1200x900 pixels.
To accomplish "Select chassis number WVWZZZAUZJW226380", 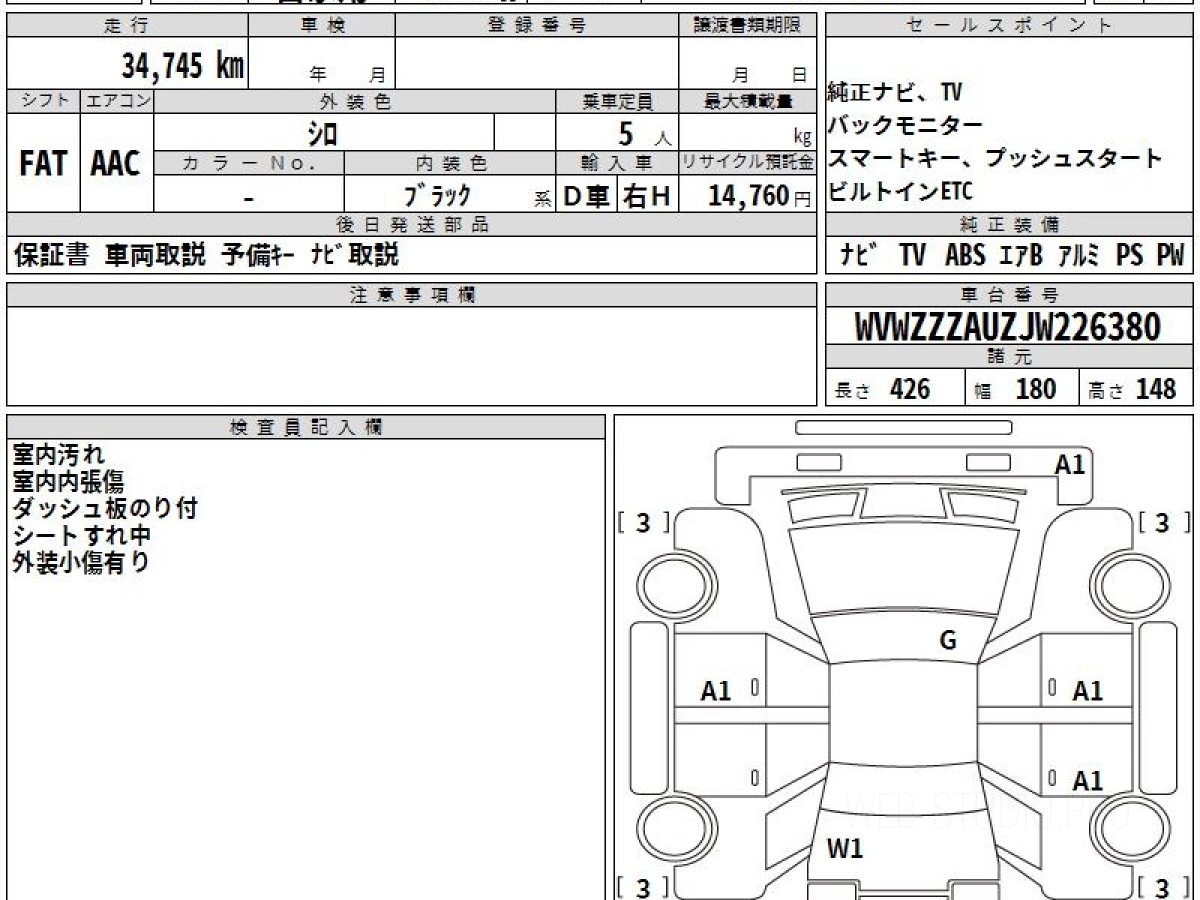I will point(1008,327).
